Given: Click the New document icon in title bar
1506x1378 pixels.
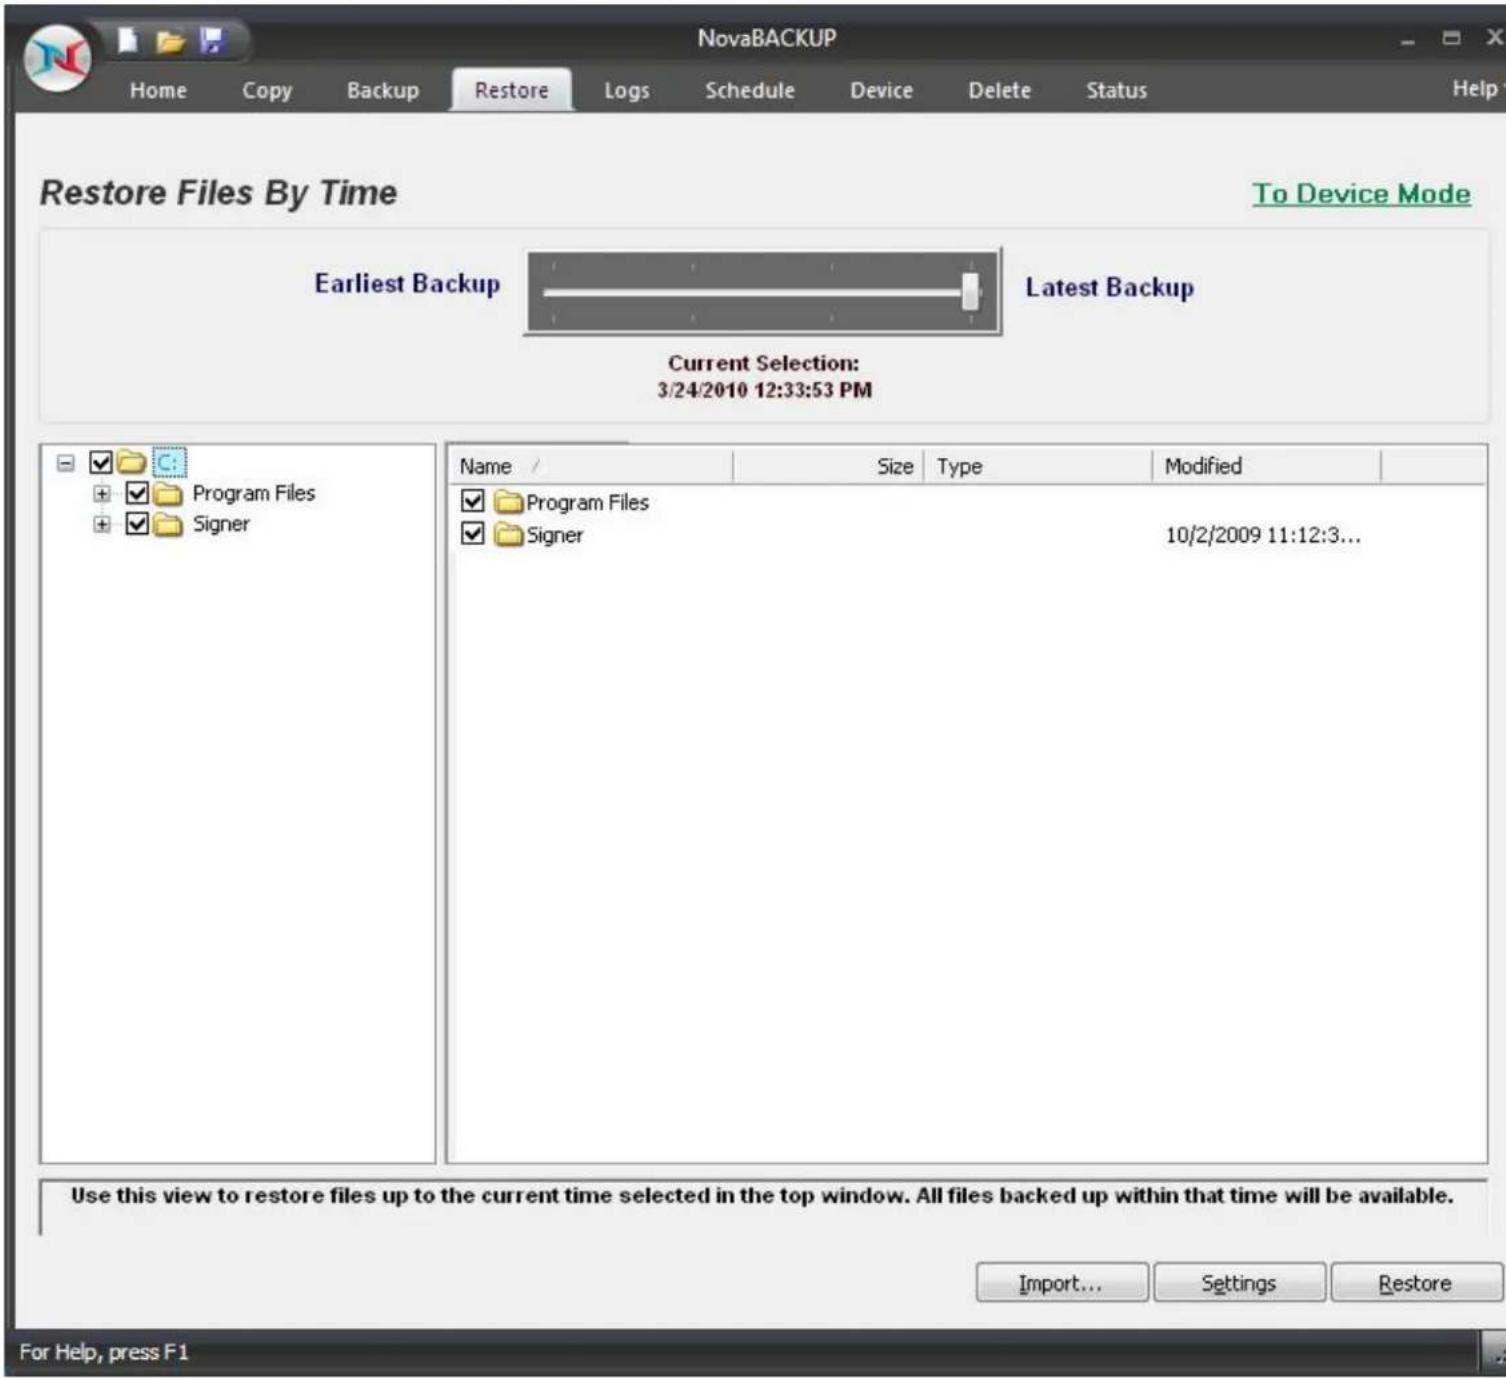Looking at the screenshot, I should [x=128, y=40].
